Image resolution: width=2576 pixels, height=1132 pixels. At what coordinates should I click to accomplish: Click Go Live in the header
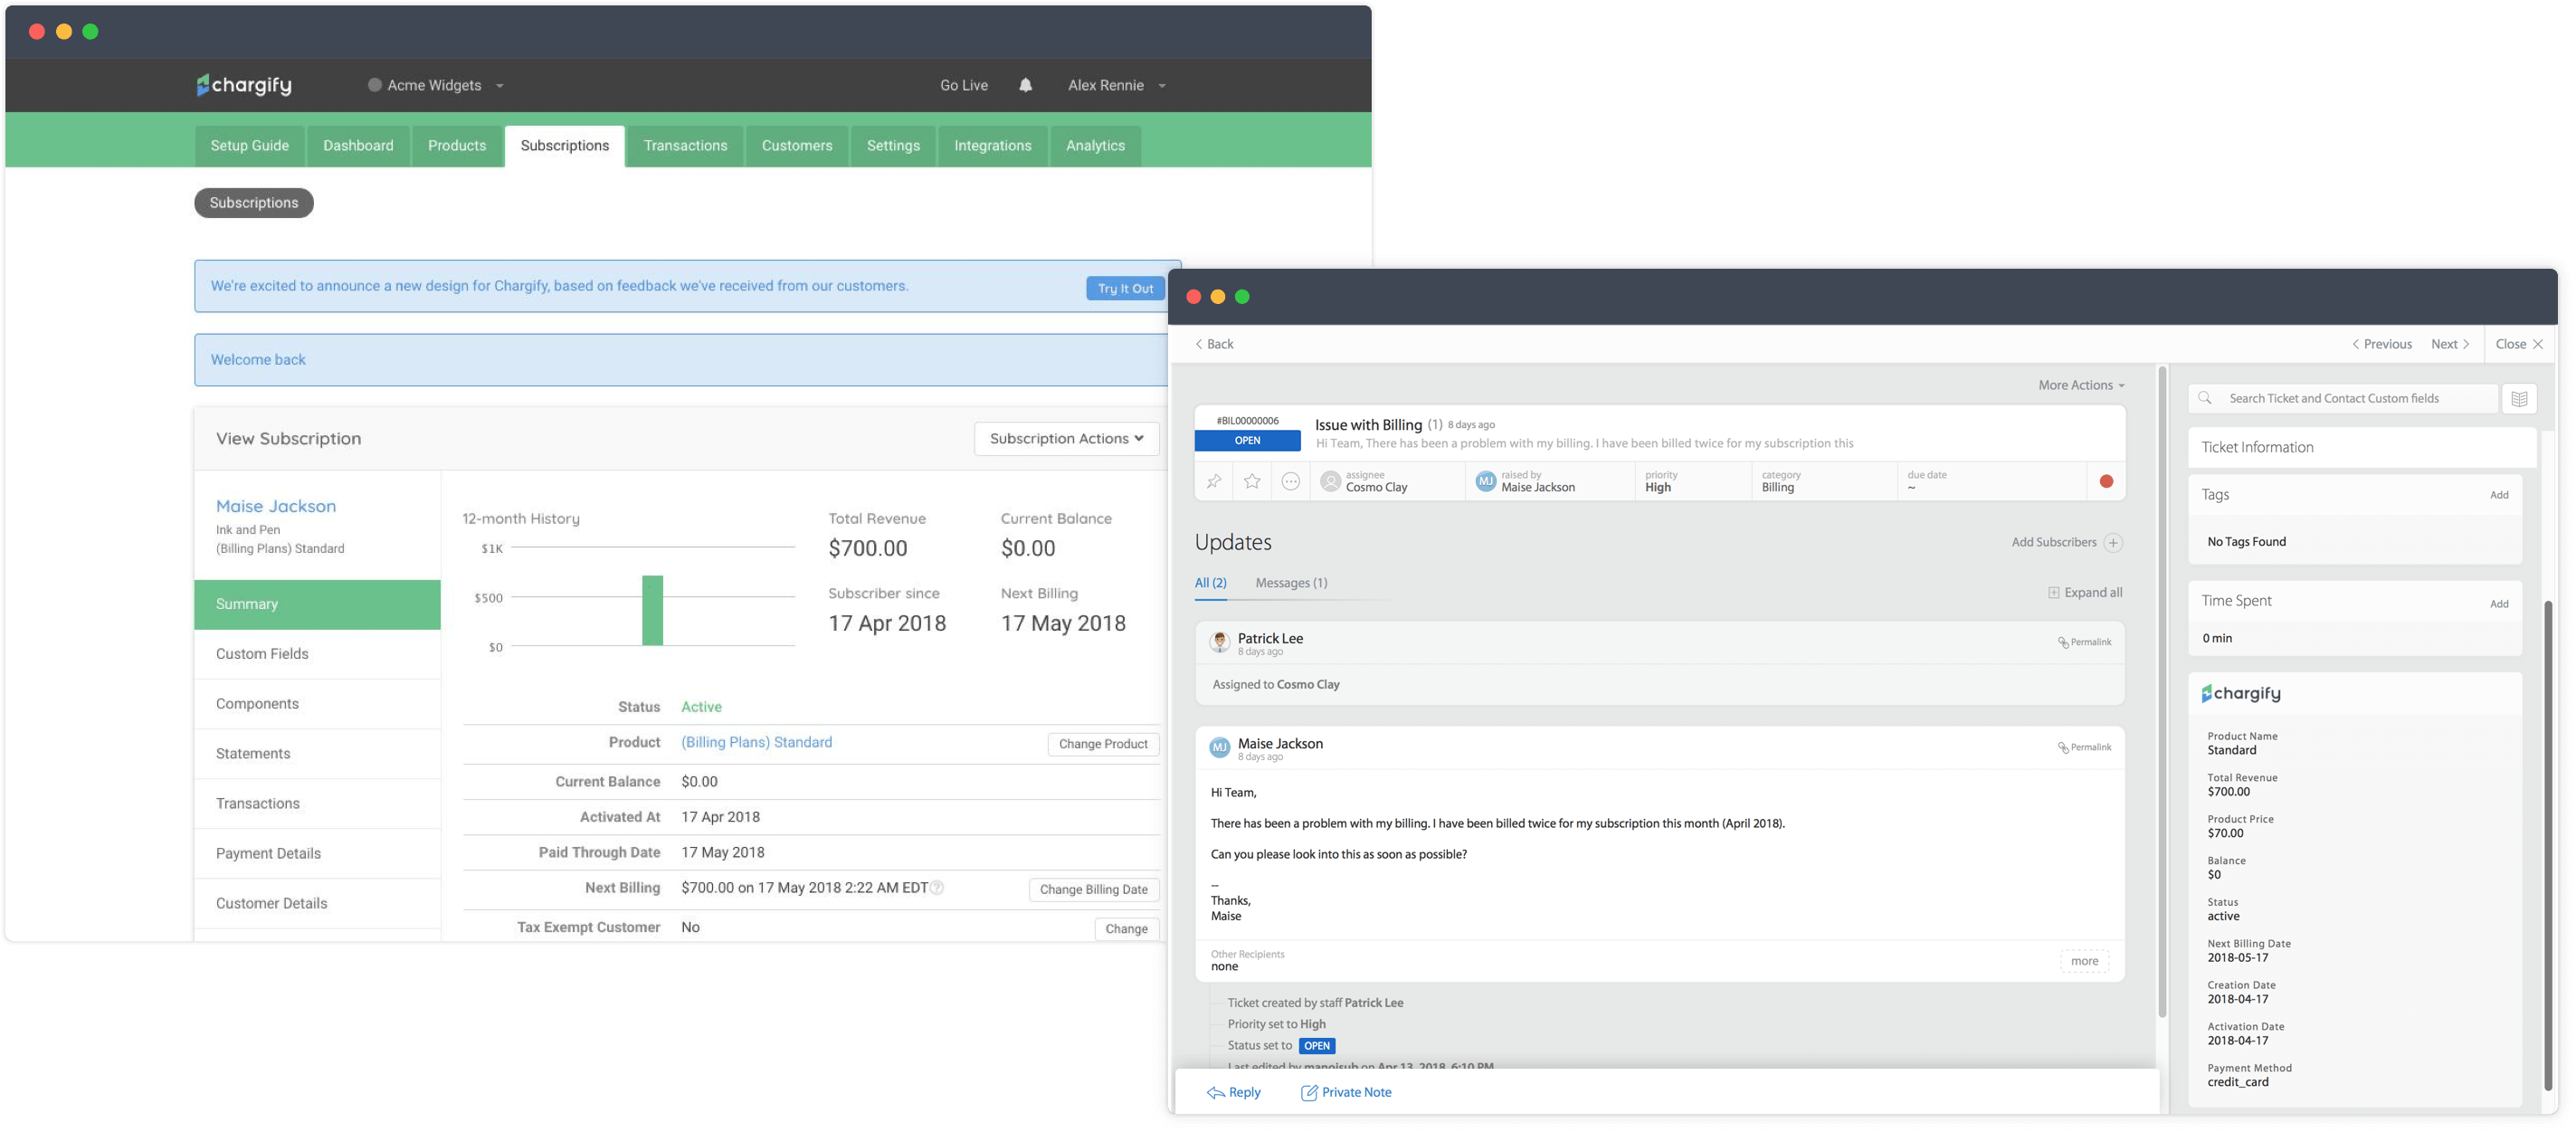(x=964, y=85)
